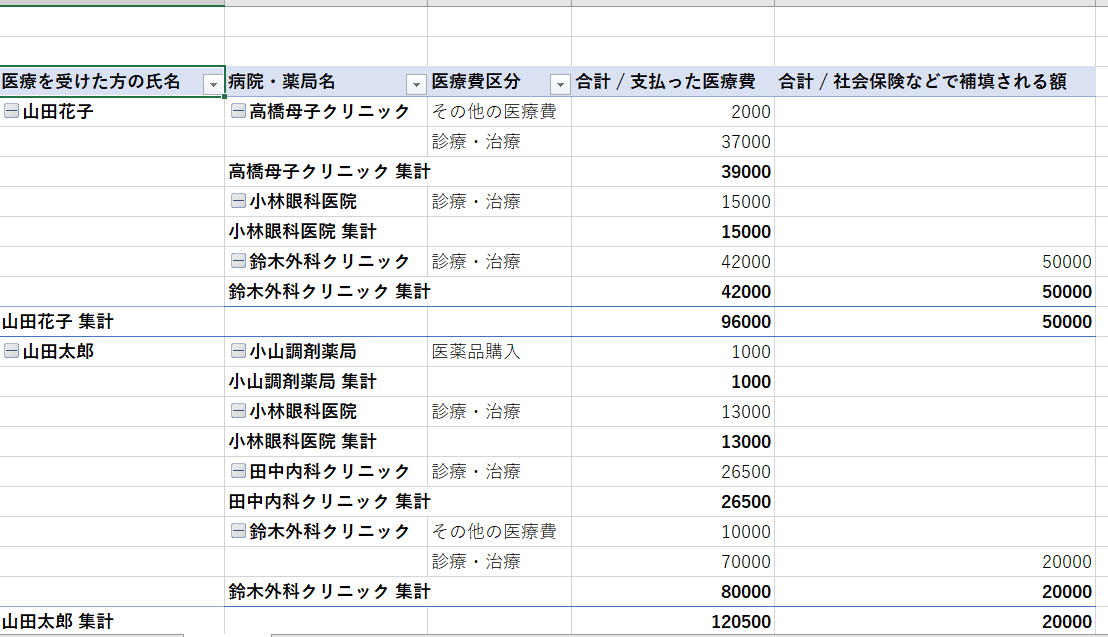1108x637 pixels.
Task: Collapse 小林眼科医院 under 山田花子
Action: (x=238, y=202)
